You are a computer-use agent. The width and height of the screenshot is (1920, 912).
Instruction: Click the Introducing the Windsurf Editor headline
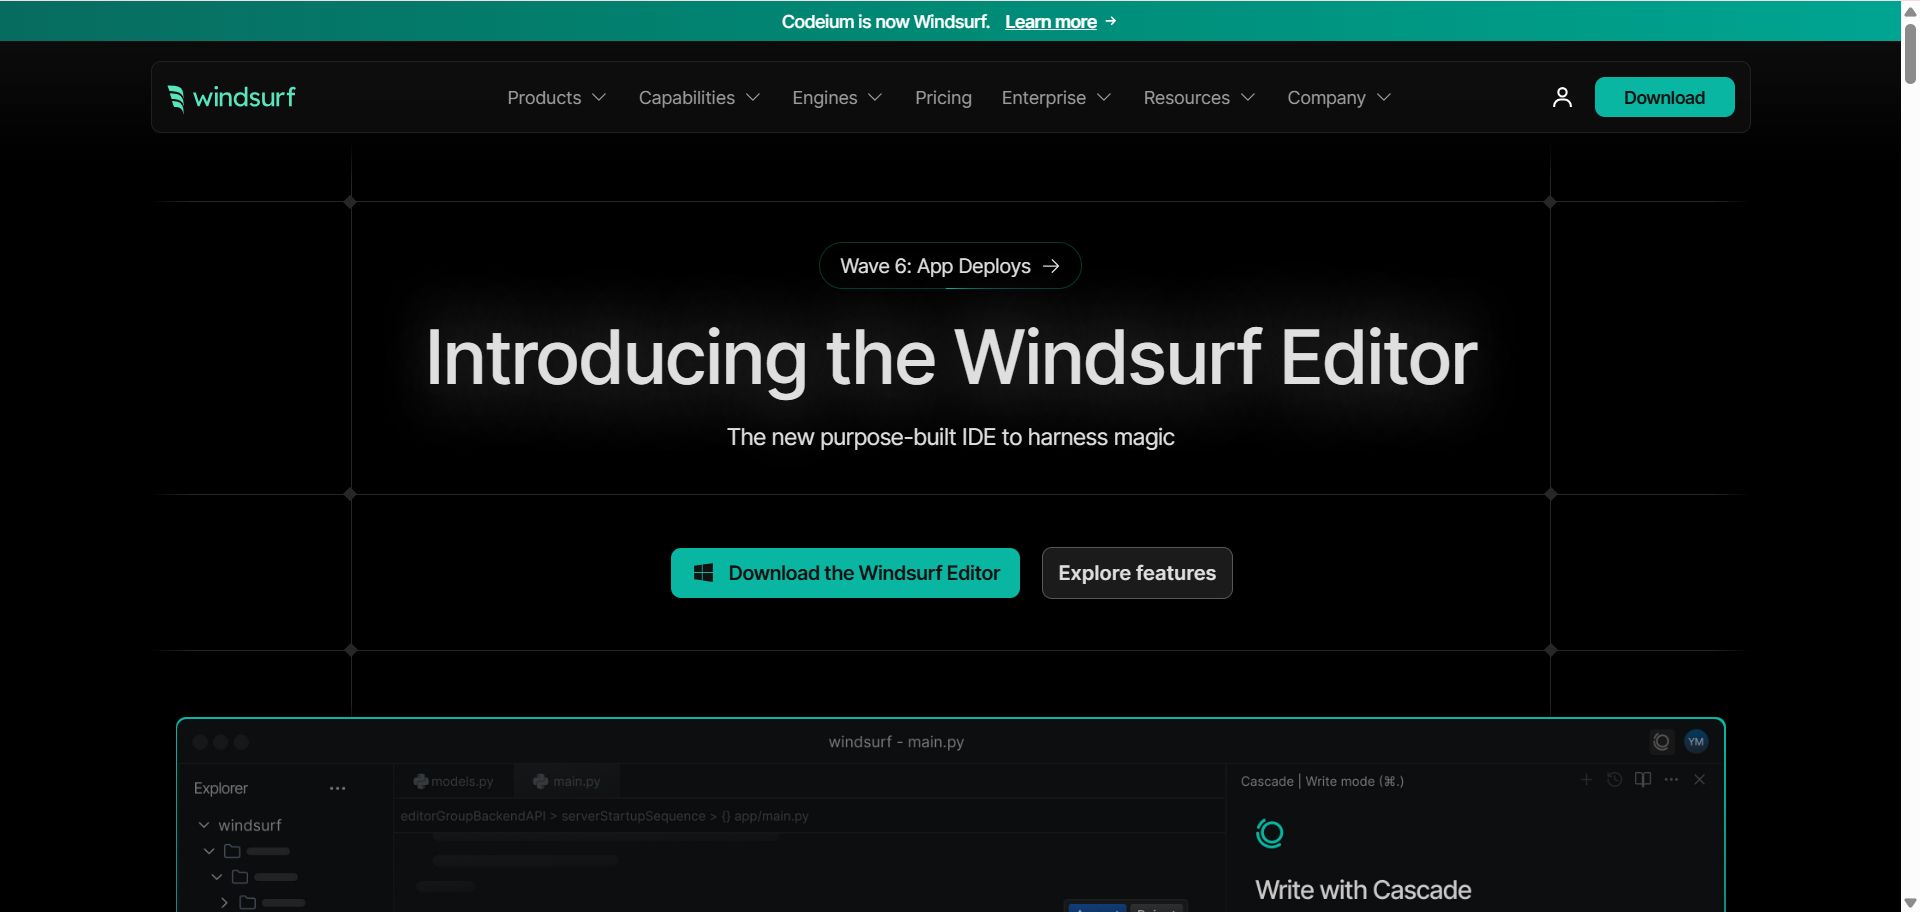(951, 357)
